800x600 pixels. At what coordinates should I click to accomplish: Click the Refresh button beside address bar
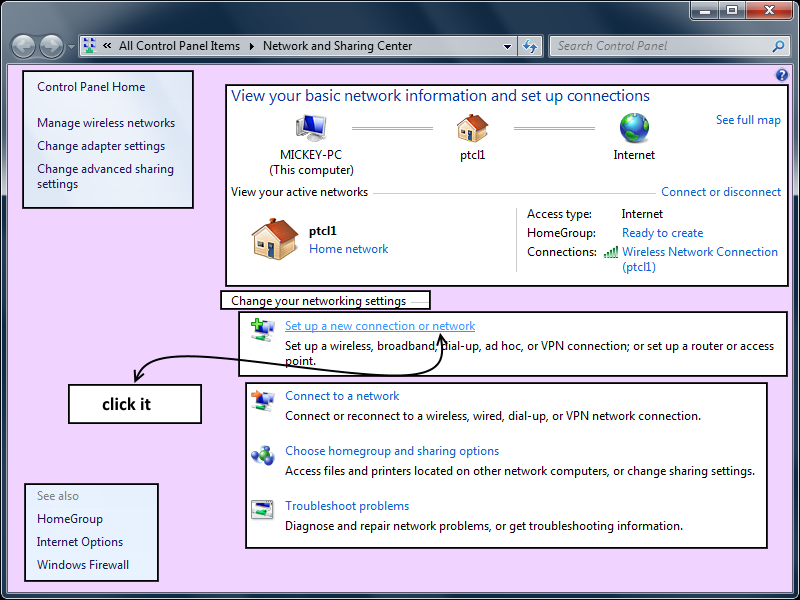coord(530,46)
